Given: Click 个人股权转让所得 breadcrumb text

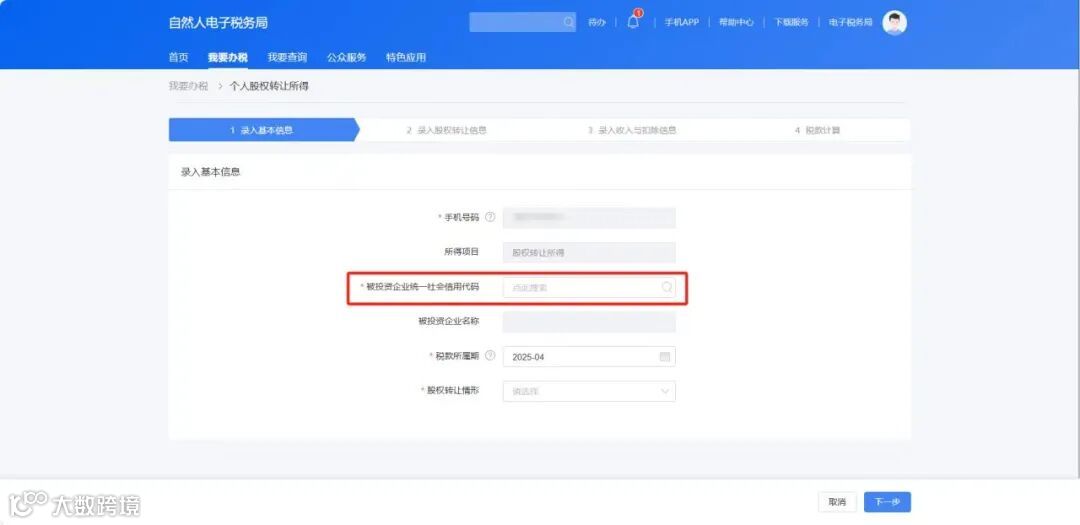Looking at the screenshot, I should pyautogui.click(x=269, y=87).
